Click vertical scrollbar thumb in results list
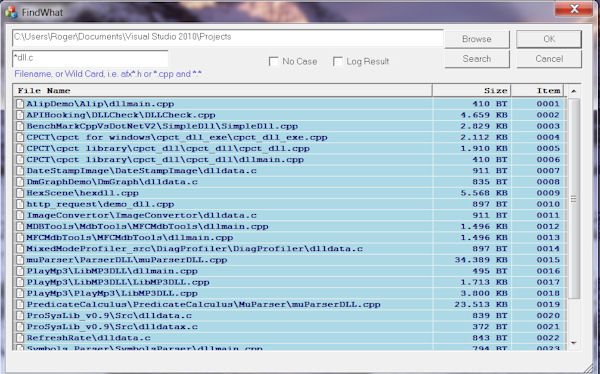This screenshot has height=374, width=600. point(574,199)
